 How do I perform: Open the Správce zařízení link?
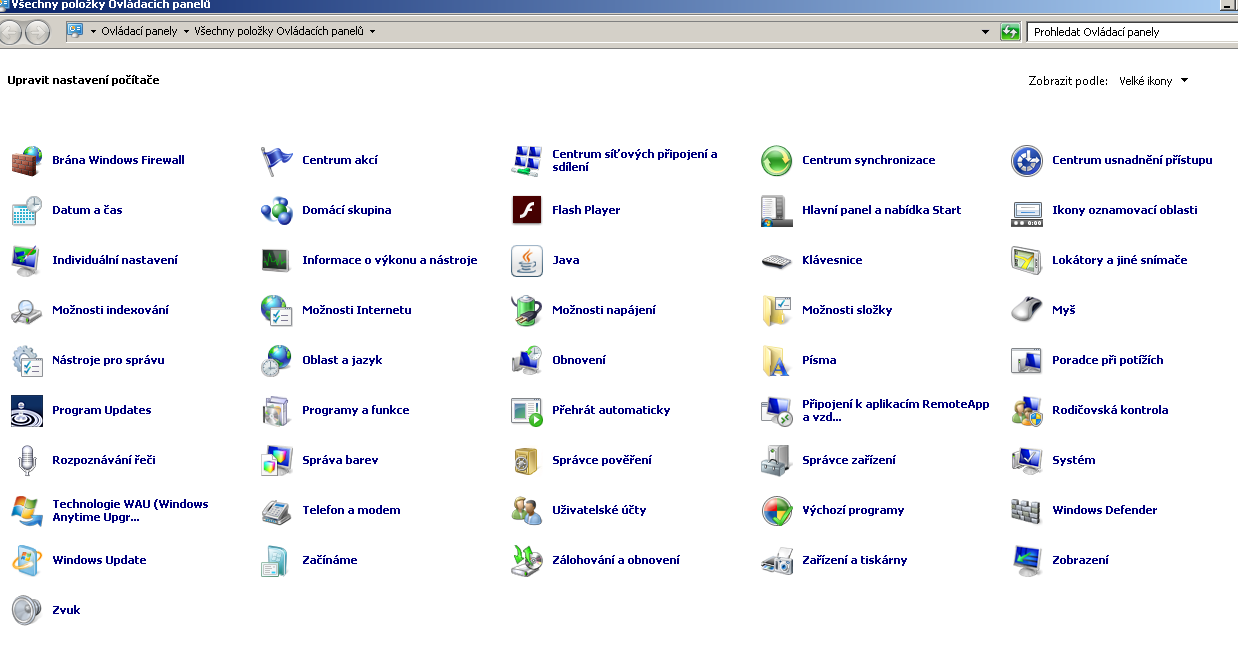[849, 460]
